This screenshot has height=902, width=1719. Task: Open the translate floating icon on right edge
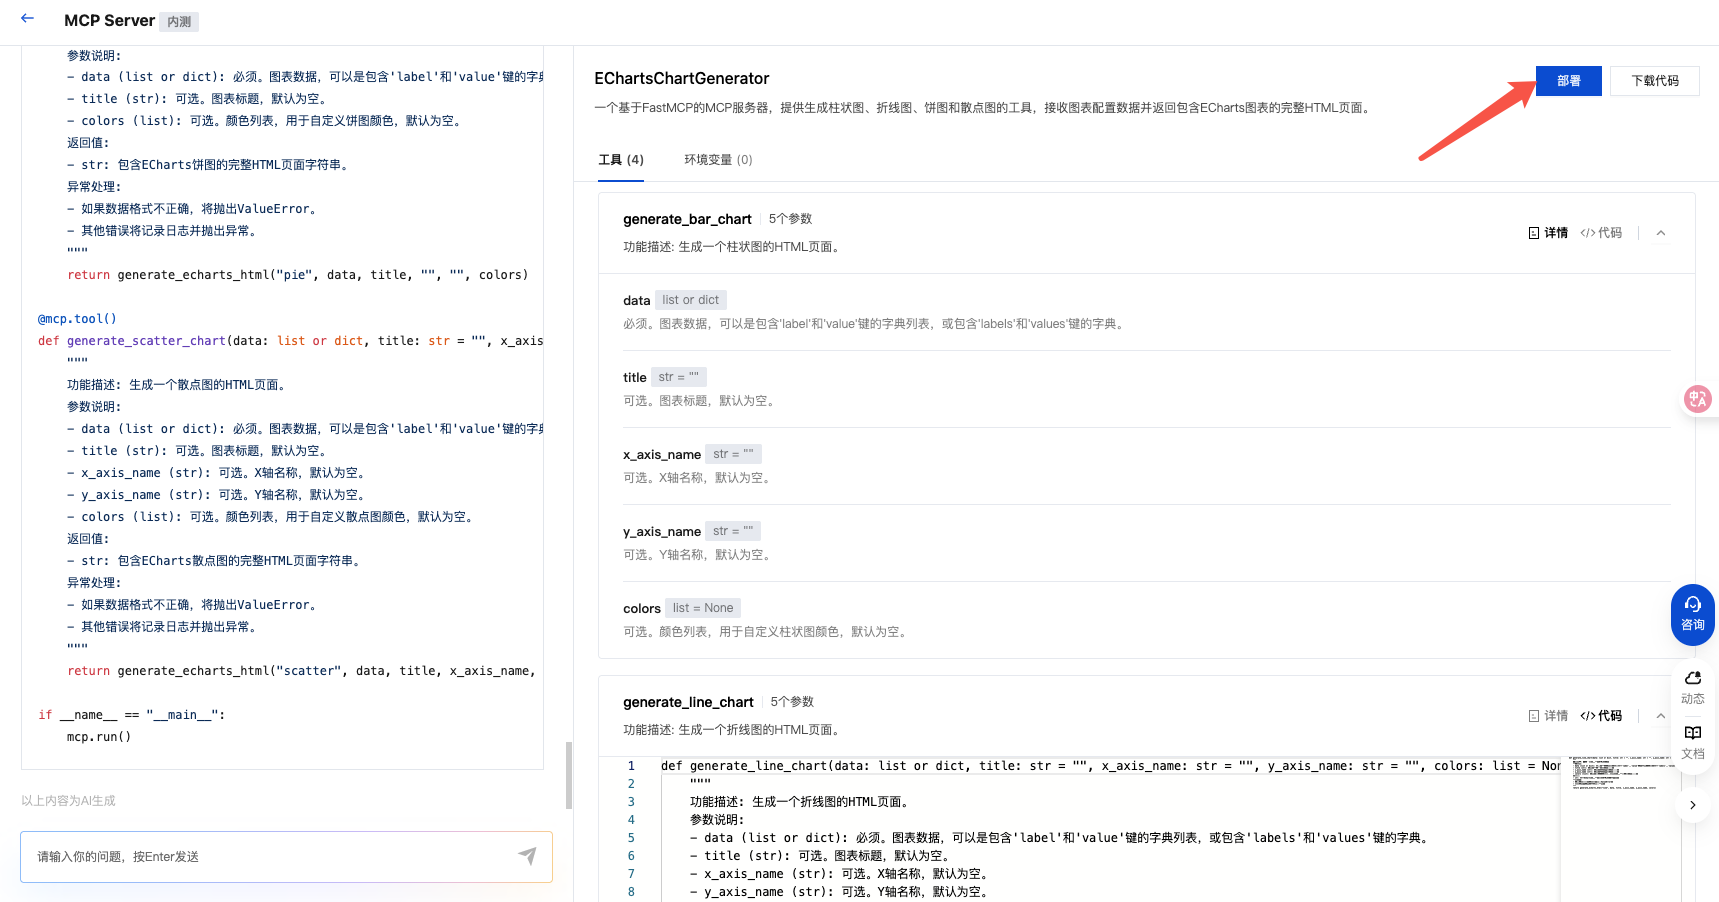coord(1697,400)
